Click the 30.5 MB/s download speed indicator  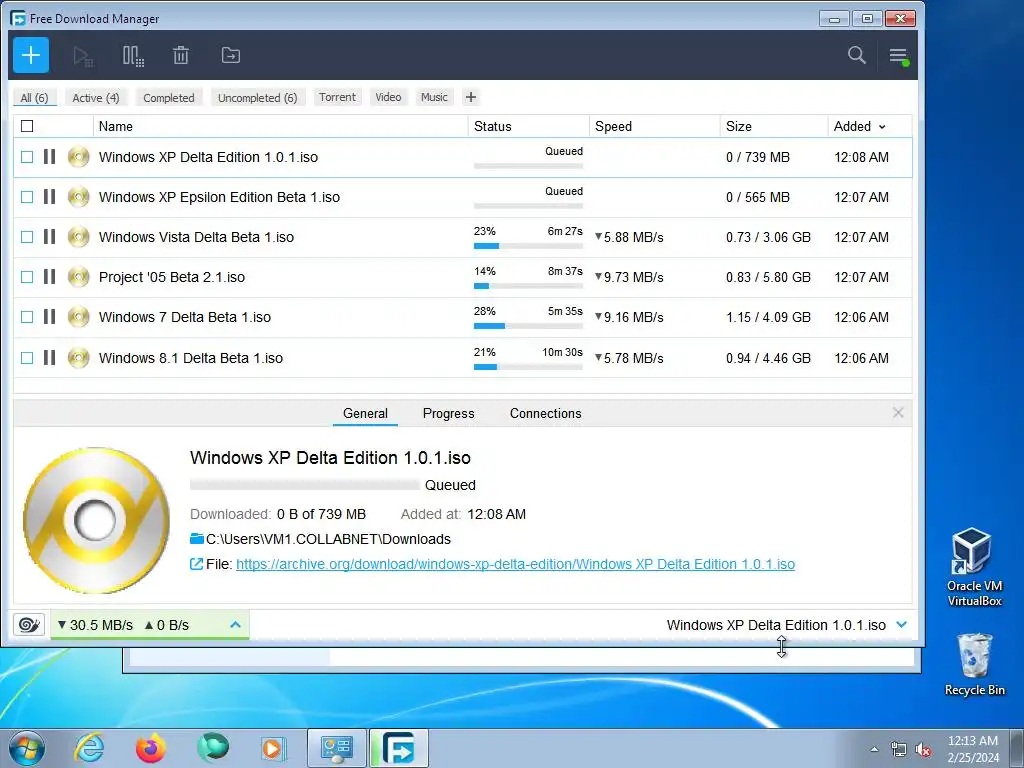pyautogui.click(x=95, y=625)
